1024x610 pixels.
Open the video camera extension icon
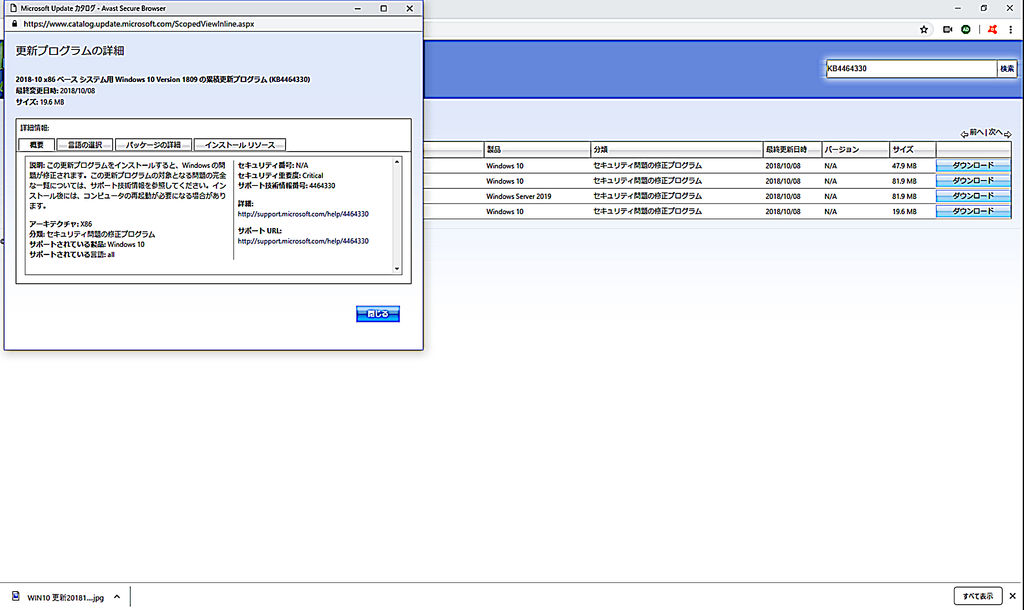(948, 29)
